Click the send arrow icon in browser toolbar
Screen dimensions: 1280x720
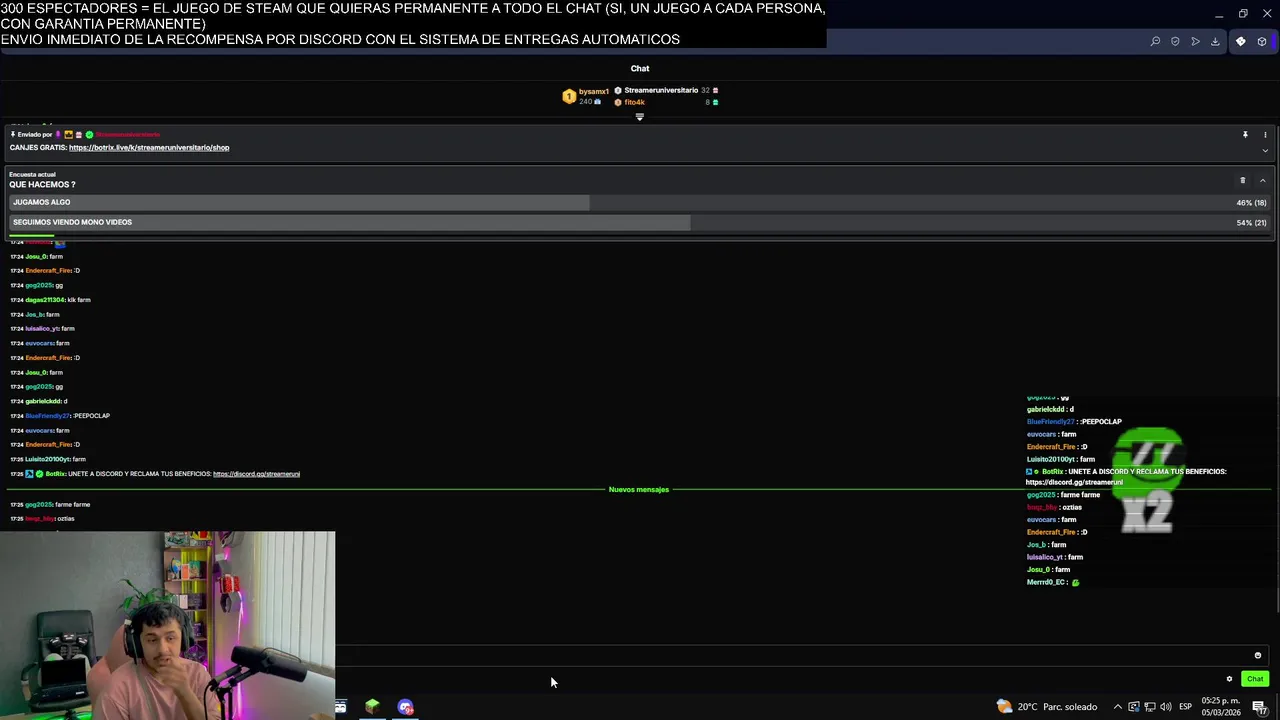1195,41
